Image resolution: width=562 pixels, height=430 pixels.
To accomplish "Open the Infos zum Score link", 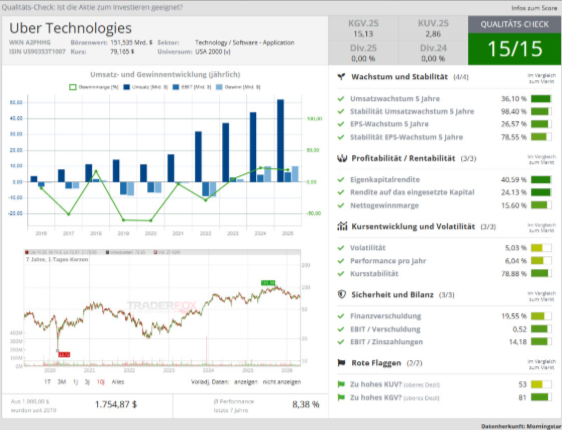I will [534, 8].
